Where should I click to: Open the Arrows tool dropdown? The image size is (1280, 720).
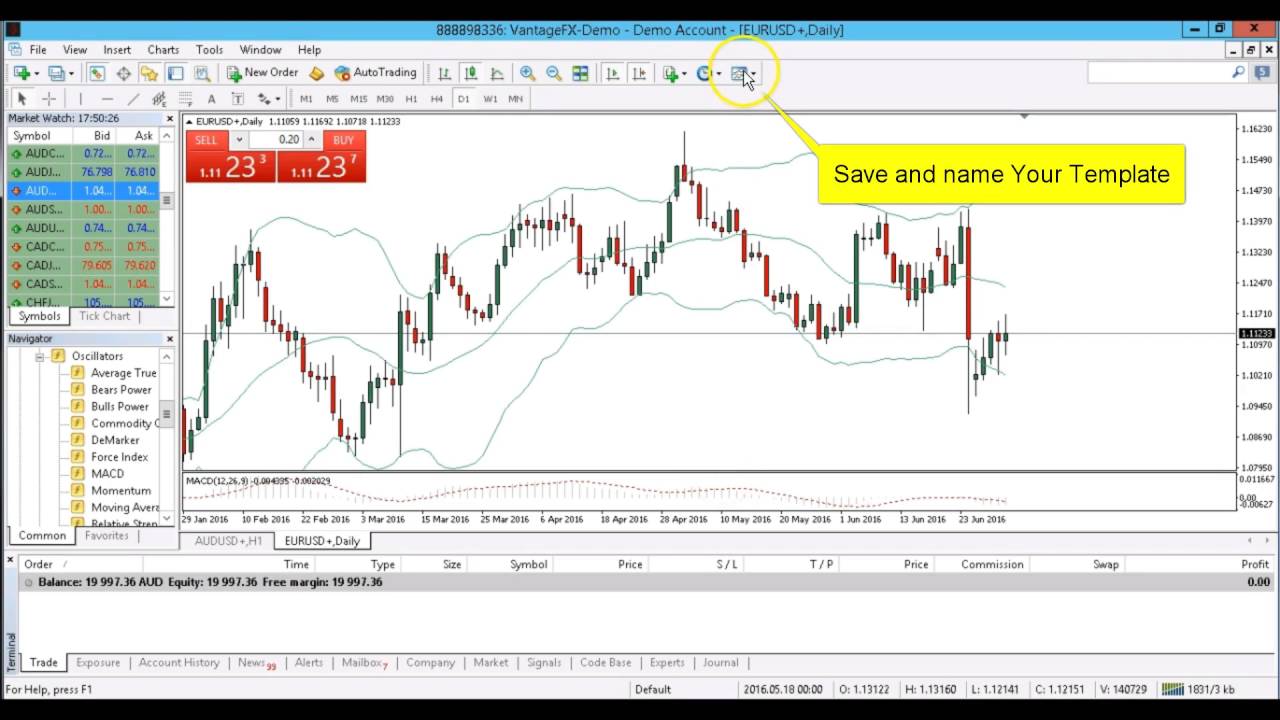[277, 99]
